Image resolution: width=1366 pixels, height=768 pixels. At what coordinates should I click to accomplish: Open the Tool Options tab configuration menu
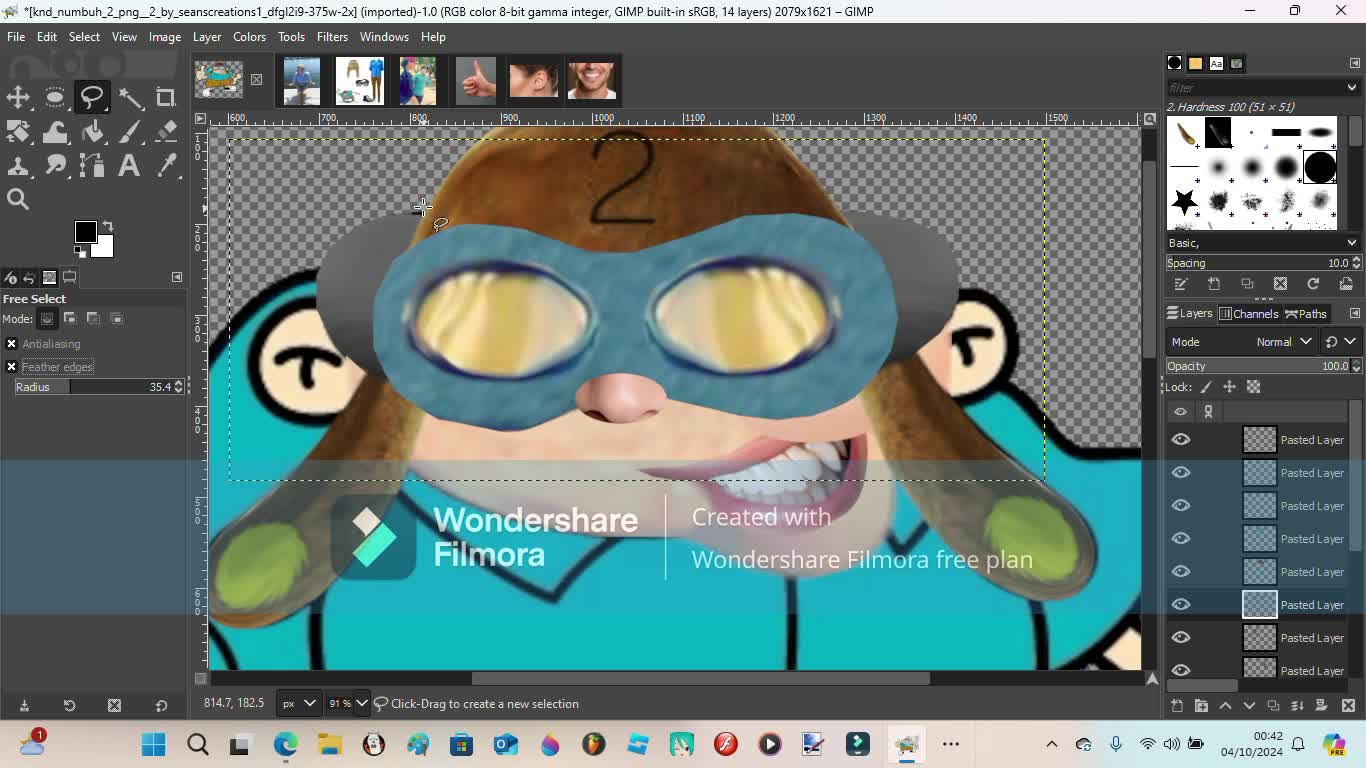pyautogui.click(x=177, y=277)
